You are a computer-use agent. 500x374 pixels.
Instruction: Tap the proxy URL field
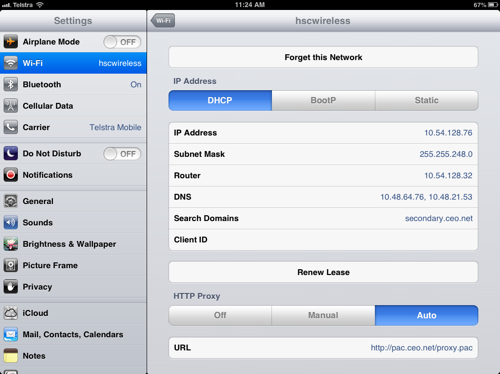323,348
